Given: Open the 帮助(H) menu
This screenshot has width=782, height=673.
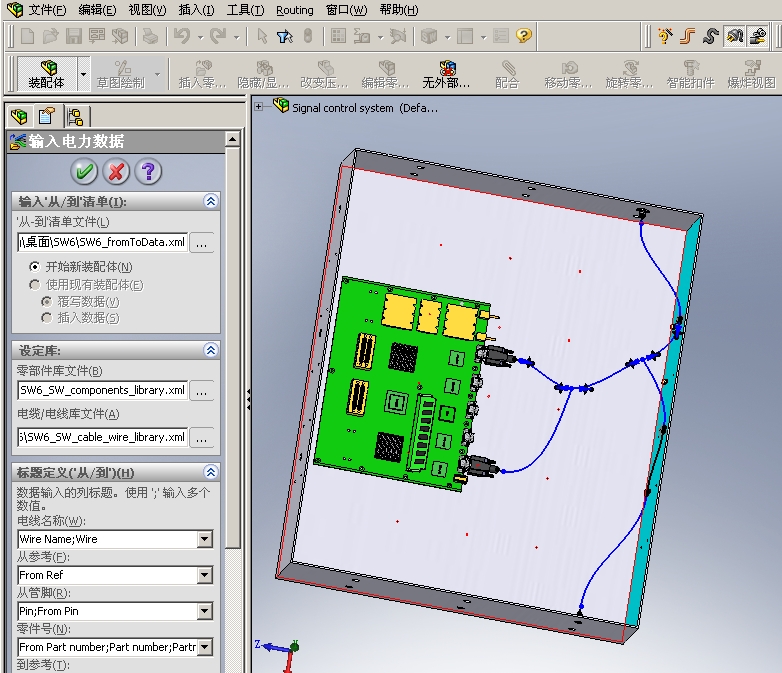Looking at the screenshot, I should pyautogui.click(x=399, y=10).
